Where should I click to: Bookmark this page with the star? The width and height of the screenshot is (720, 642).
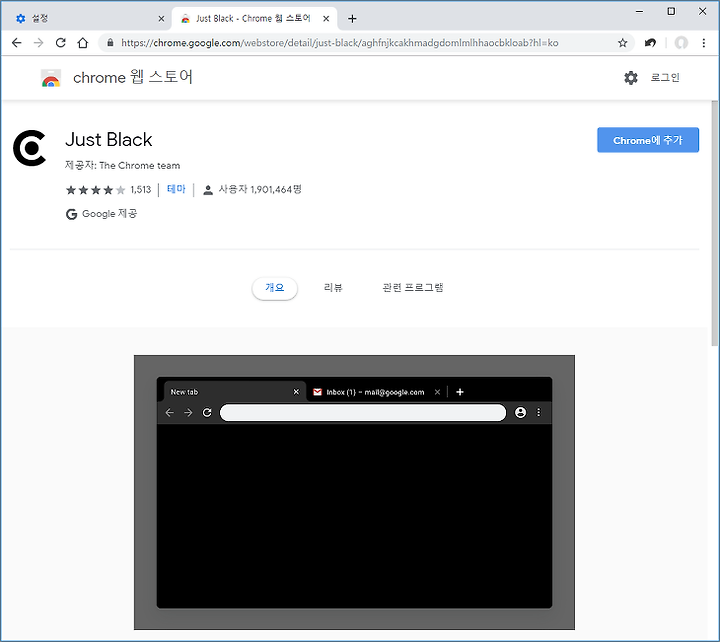(x=623, y=43)
